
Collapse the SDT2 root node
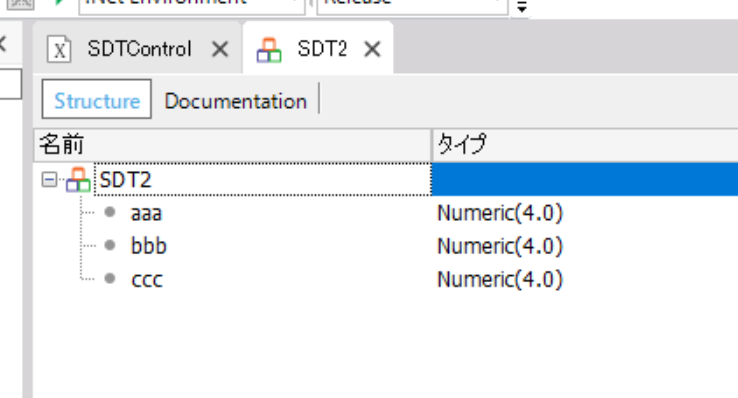pyautogui.click(x=49, y=179)
